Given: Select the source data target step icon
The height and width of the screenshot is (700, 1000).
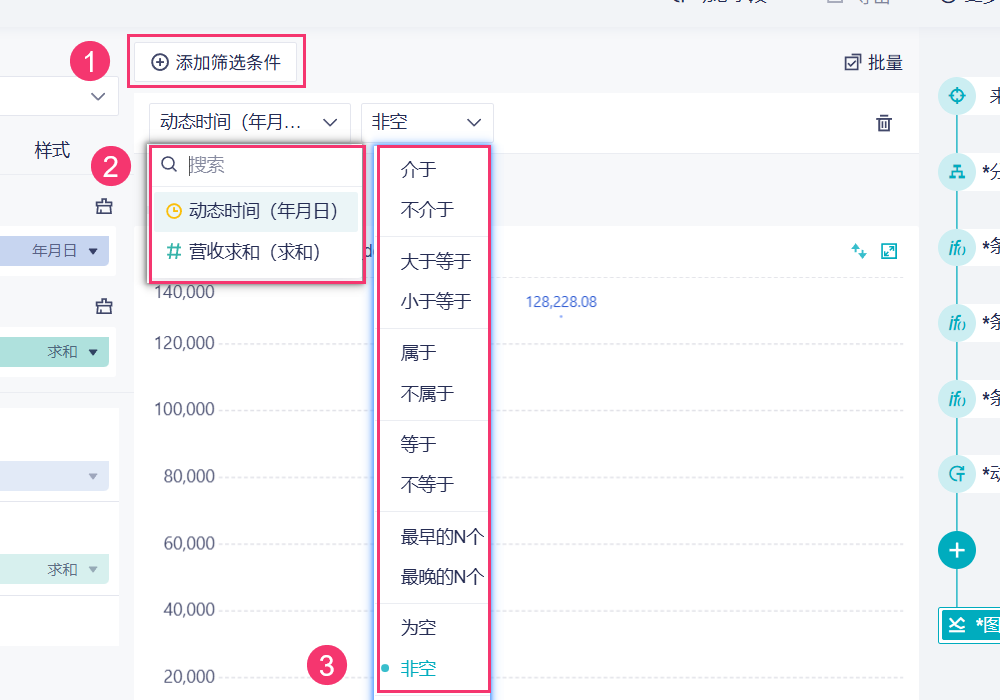Looking at the screenshot, I should coord(957,96).
